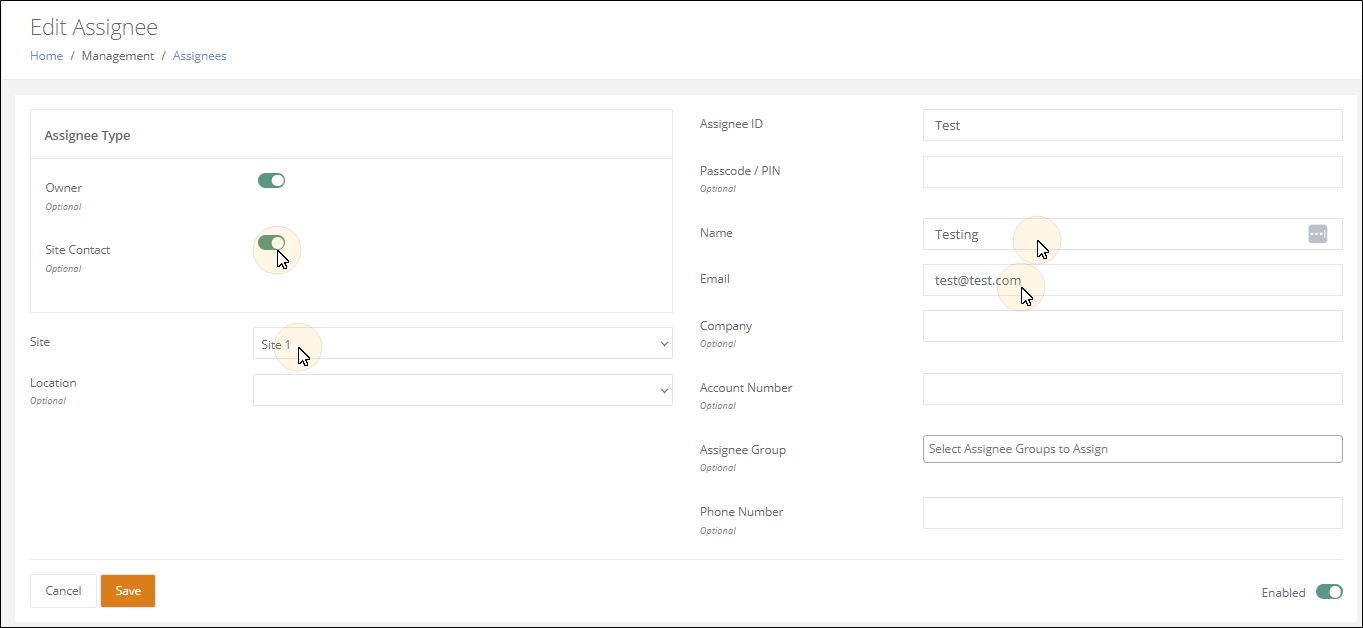Focus the Company input field
The height and width of the screenshot is (628, 1363).
(x=1132, y=326)
